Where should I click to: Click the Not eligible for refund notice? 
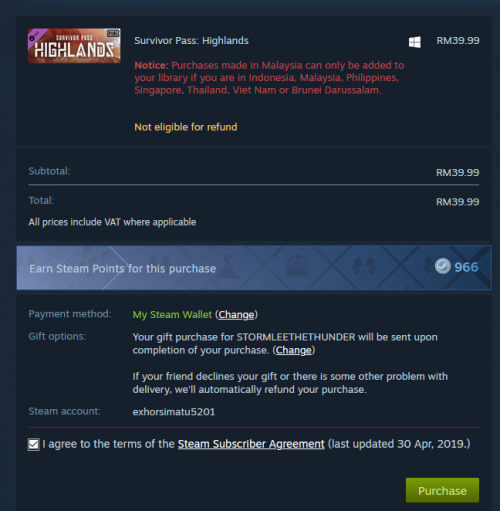186,127
